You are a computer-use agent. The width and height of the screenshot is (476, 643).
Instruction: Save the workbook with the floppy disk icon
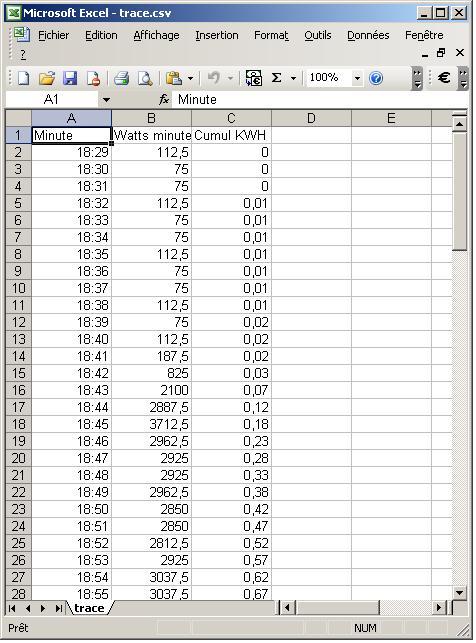tap(70, 78)
